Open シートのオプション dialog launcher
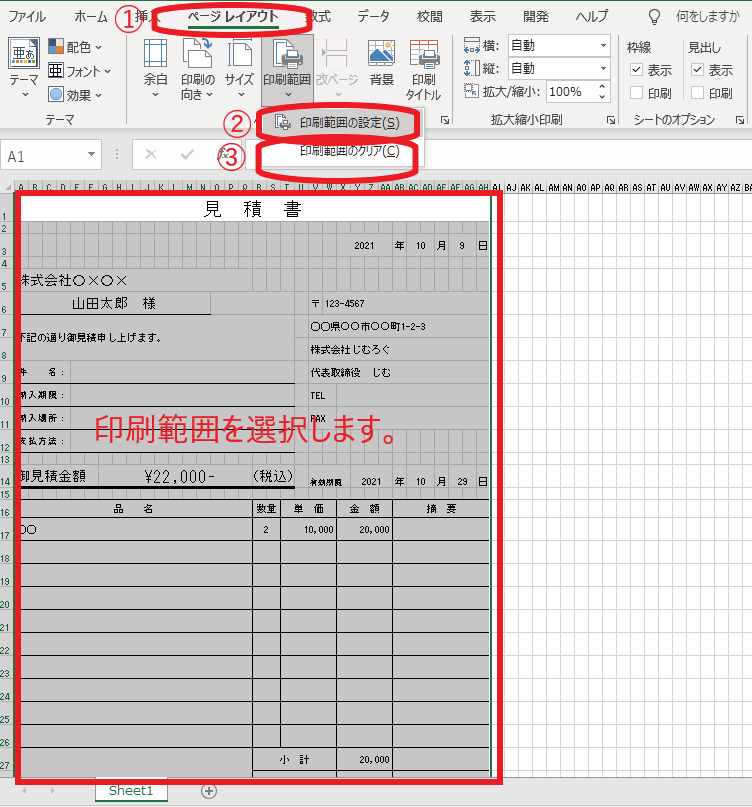 click(739, 120)
